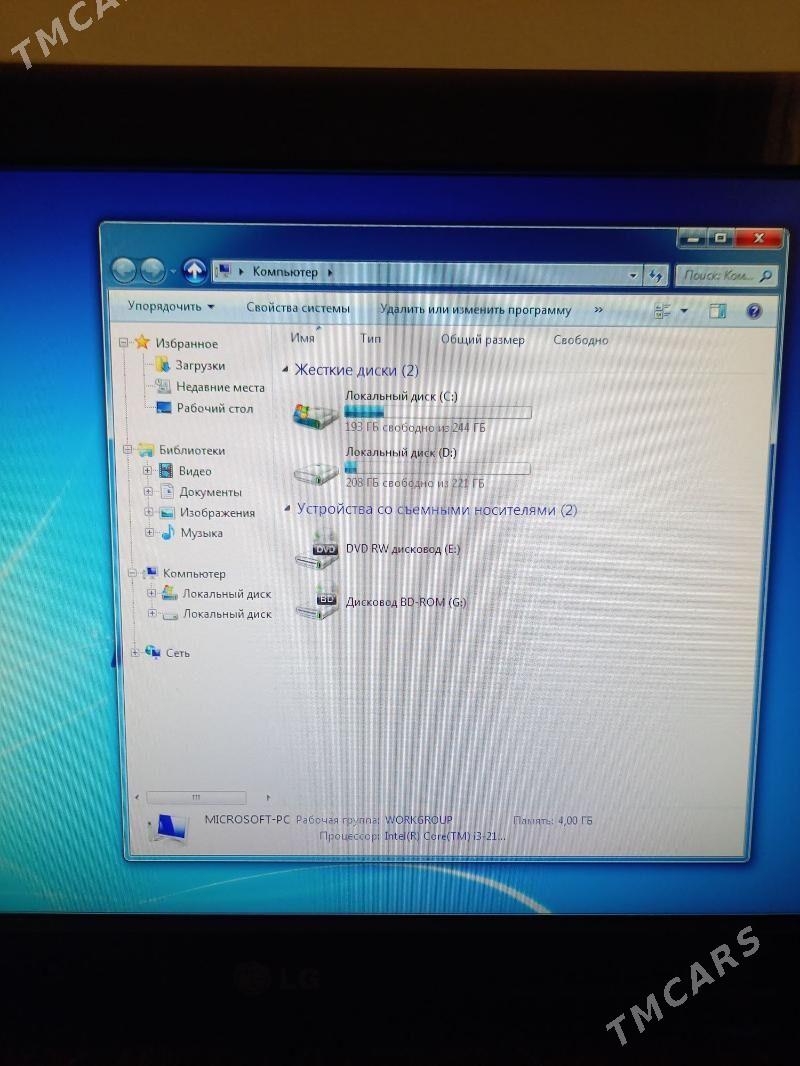Open the change view dropdown arrow
This screenshot has height=1066, width=800.
tap(684, 311)
